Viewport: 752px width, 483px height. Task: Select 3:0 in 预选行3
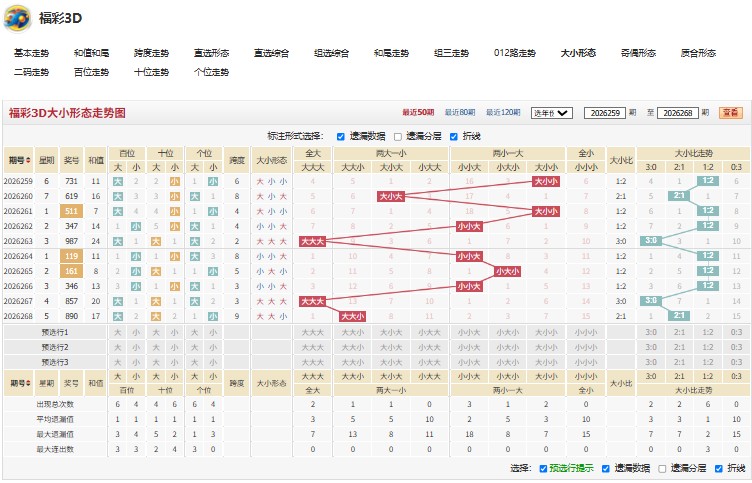coord(651,362)
